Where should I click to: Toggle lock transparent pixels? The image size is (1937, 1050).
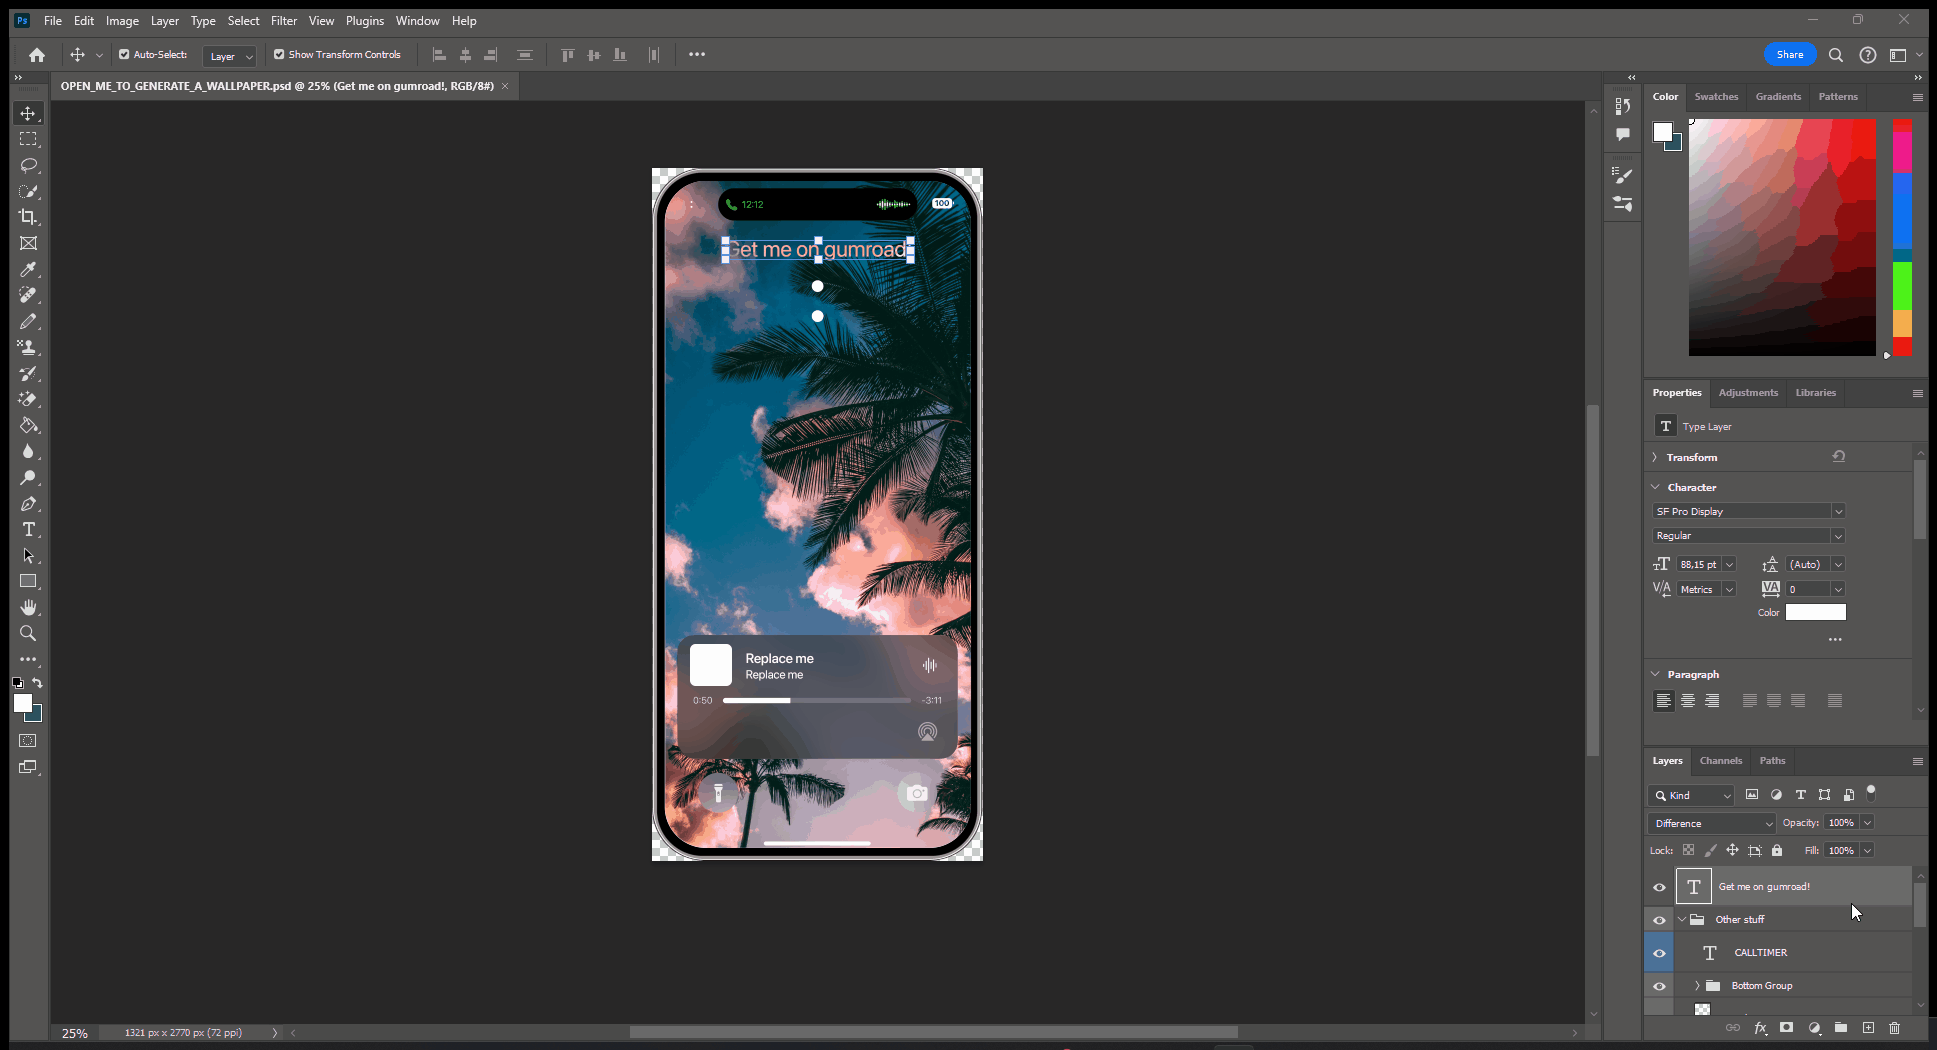(1688, 851)
